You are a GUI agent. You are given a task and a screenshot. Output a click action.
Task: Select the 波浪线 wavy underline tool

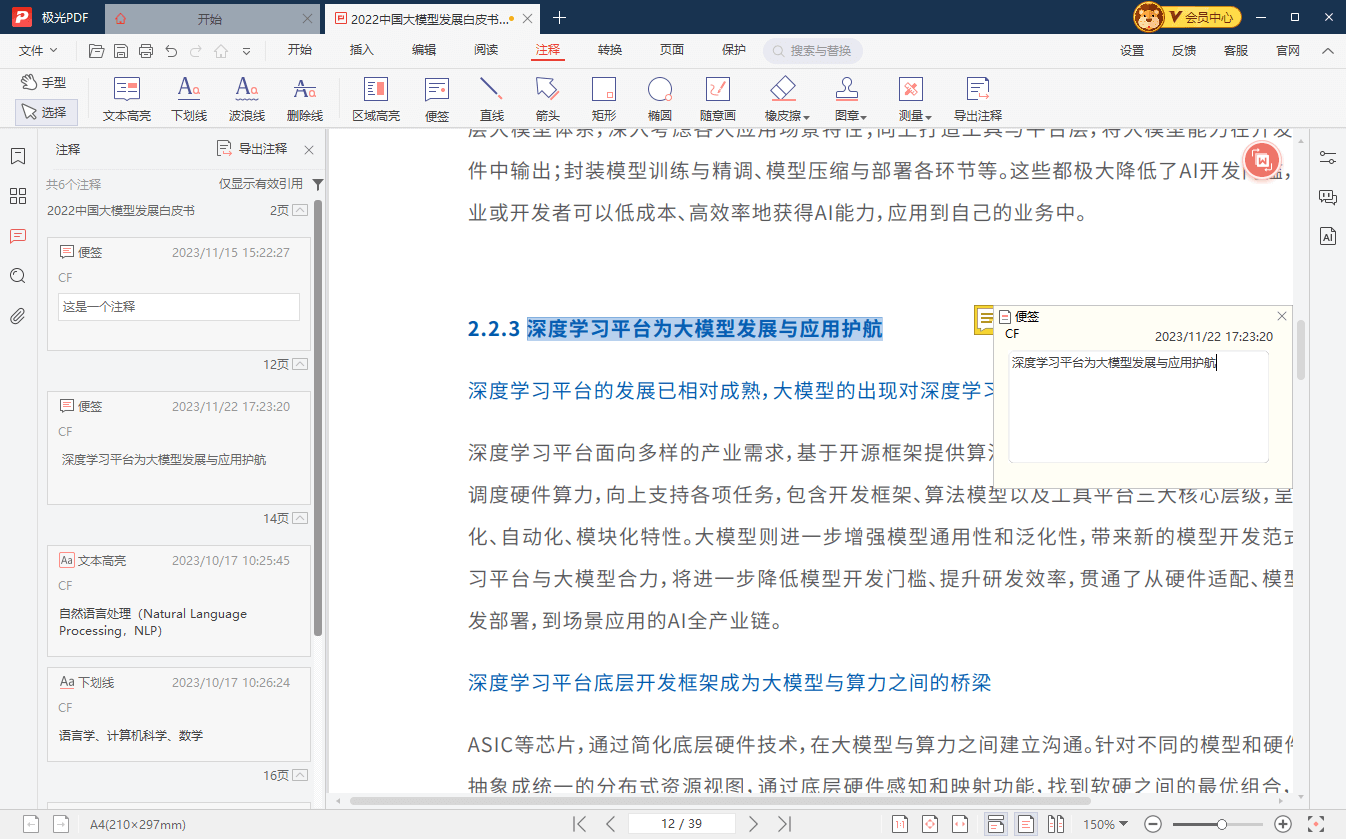pos(246,99)
